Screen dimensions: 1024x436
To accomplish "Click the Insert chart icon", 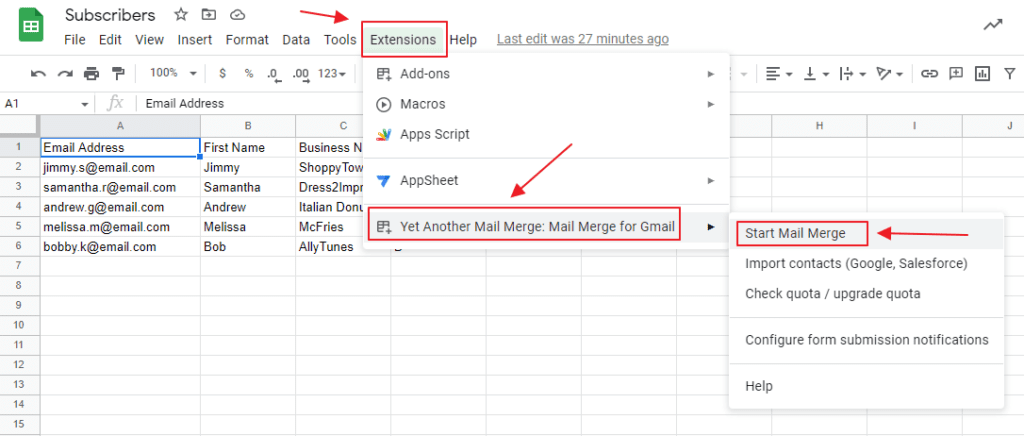I will click(982, 74).
